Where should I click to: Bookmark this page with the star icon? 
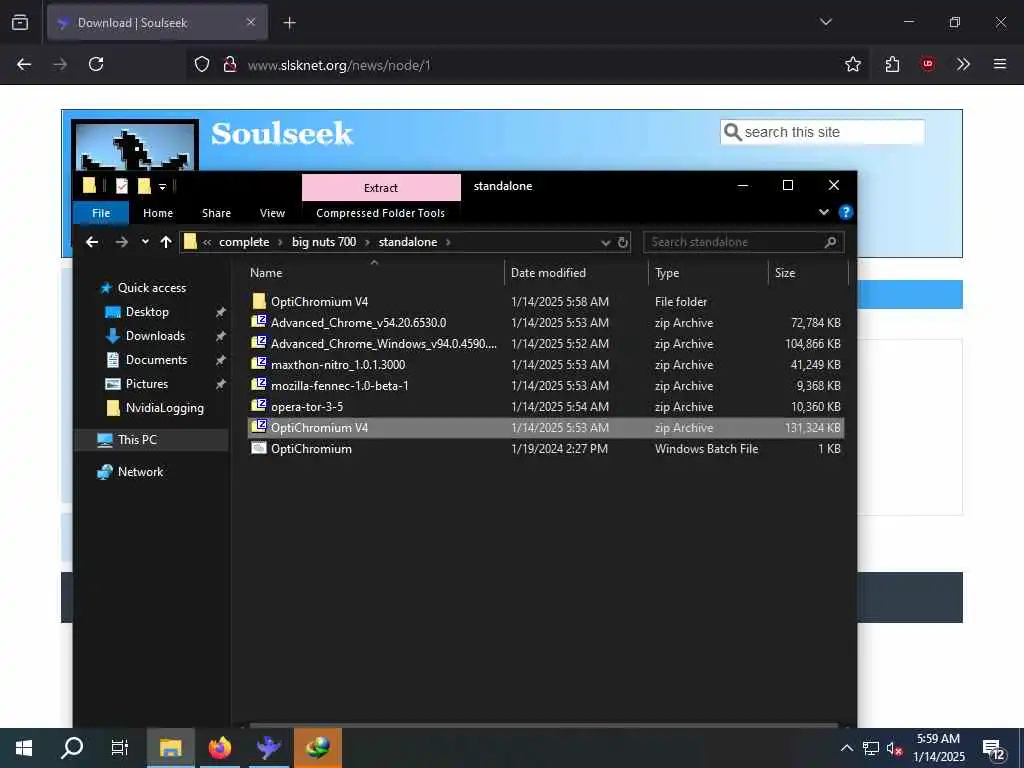[852, 64]
